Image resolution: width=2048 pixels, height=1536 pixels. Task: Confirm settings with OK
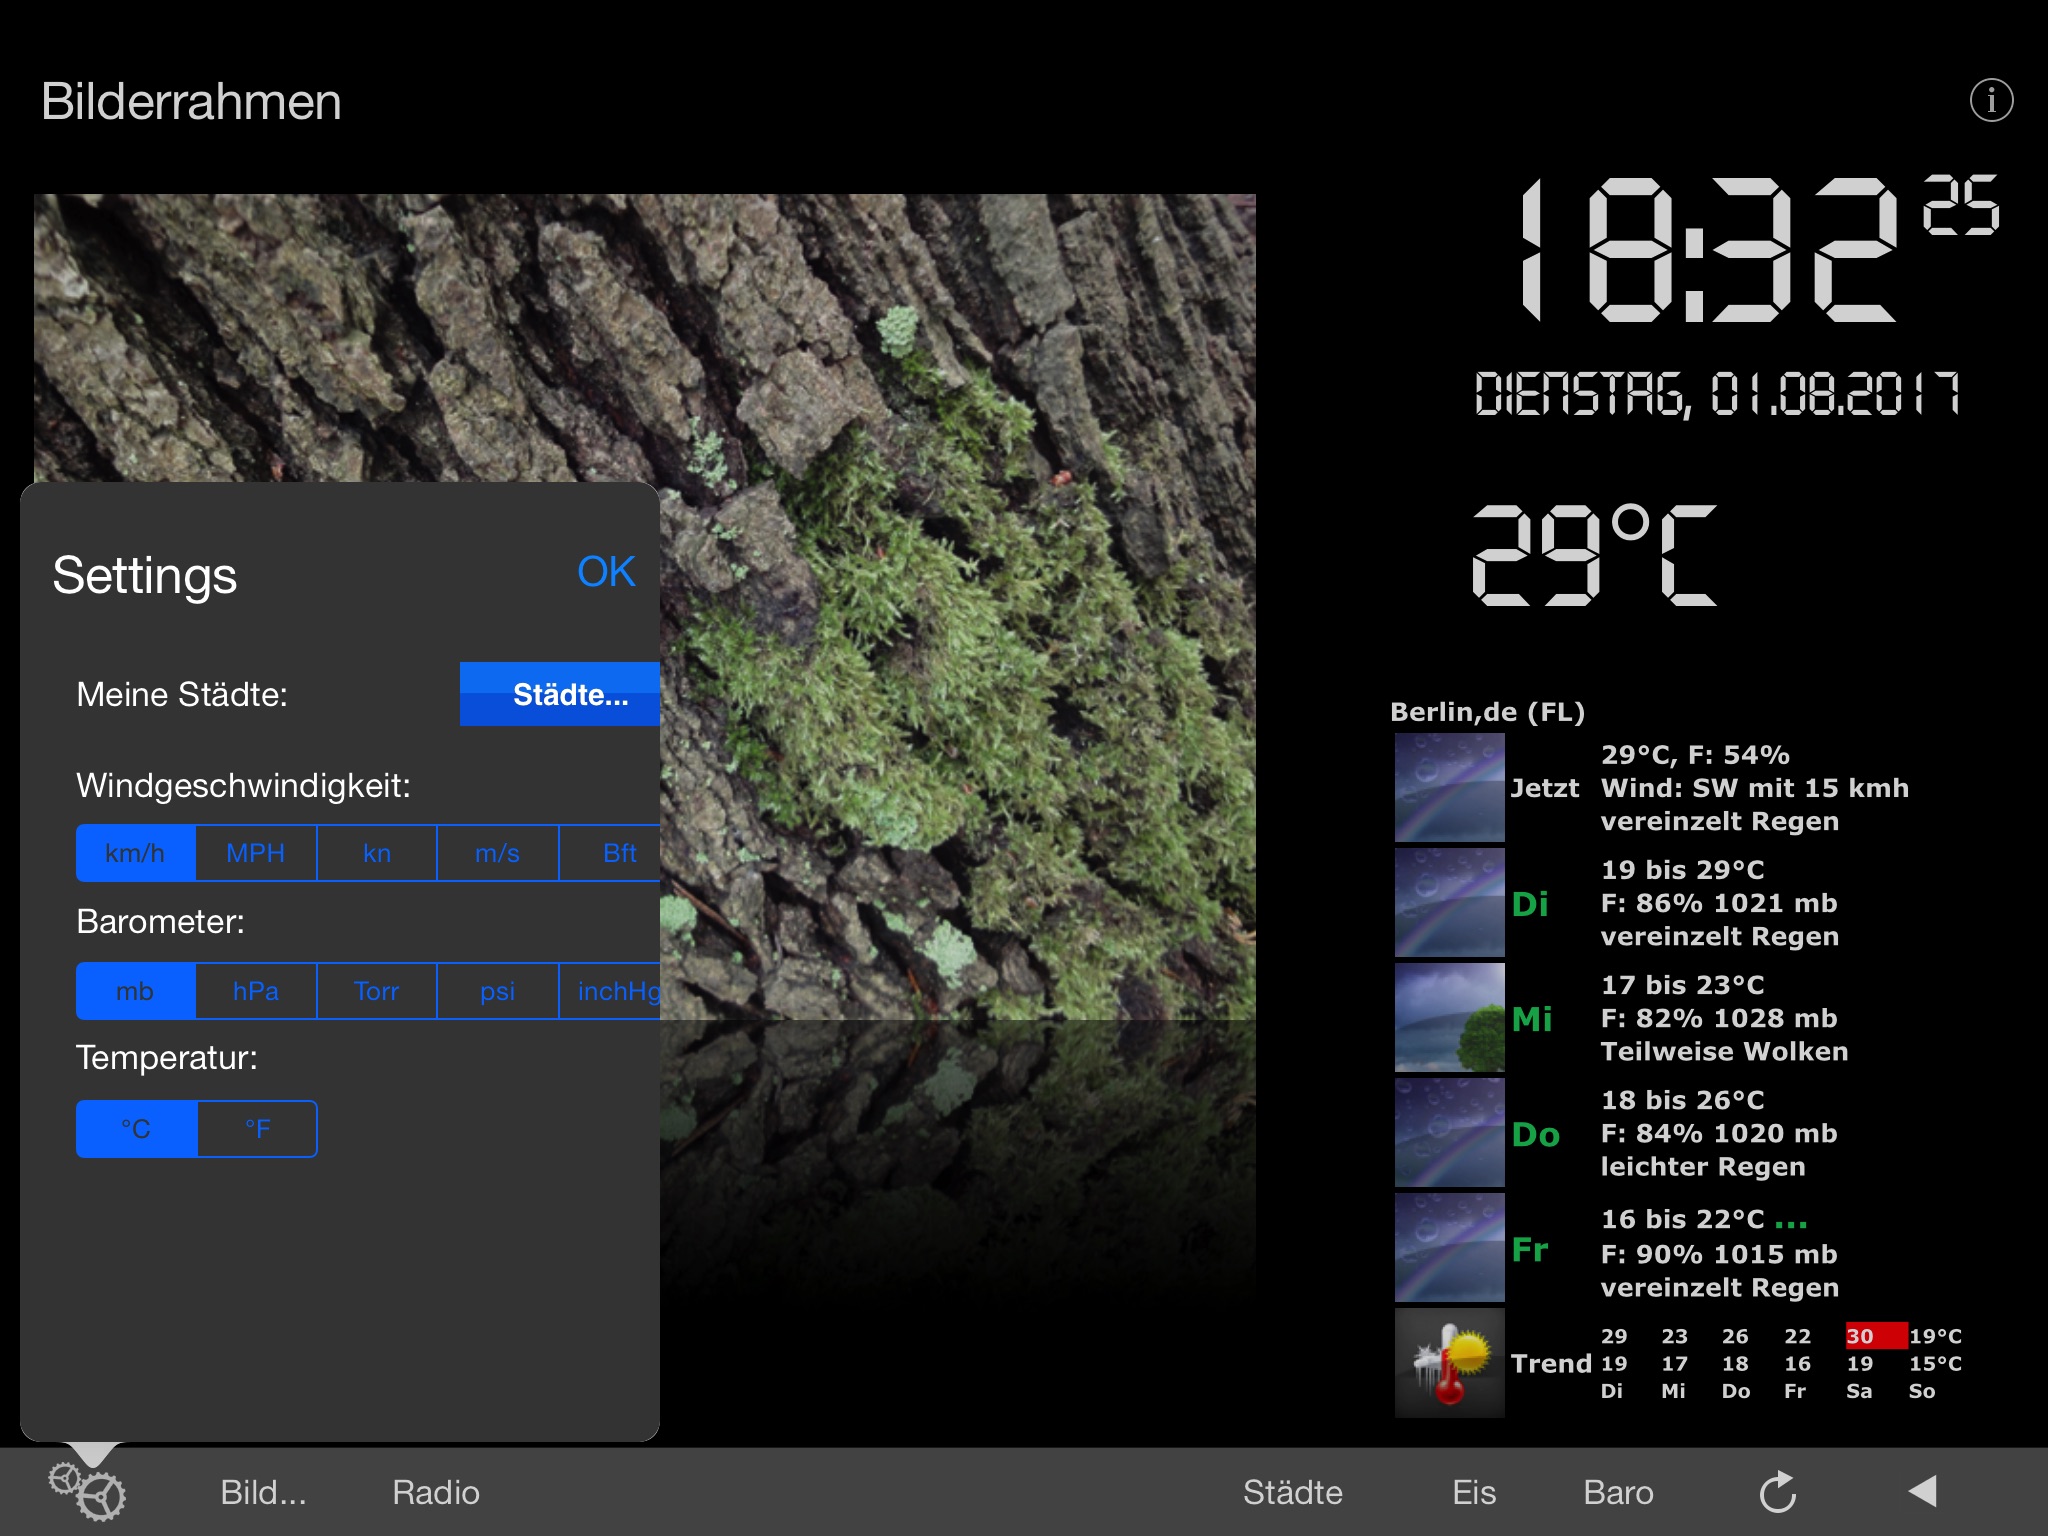pyautogui.click(x=606, y=572)
